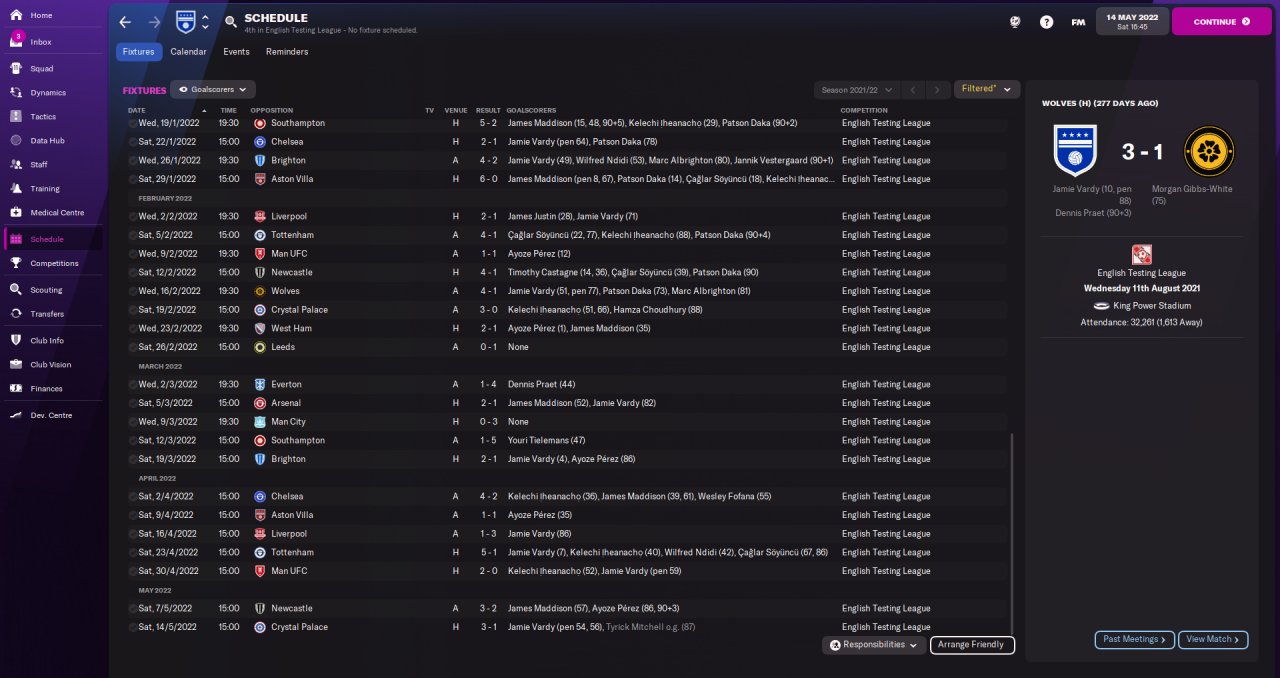Click Arrange Friendly button
The image size is (1280, 678).
click(x=972, y=645)
